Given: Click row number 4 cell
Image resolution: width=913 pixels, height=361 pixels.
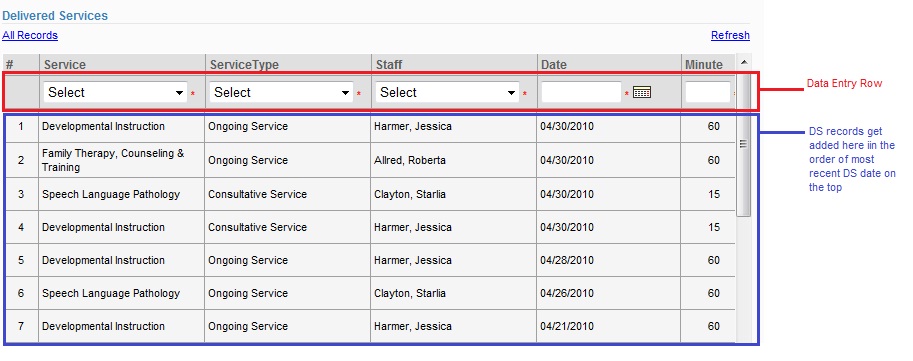Looking at the screenshot, I should [x=21, y=227].
